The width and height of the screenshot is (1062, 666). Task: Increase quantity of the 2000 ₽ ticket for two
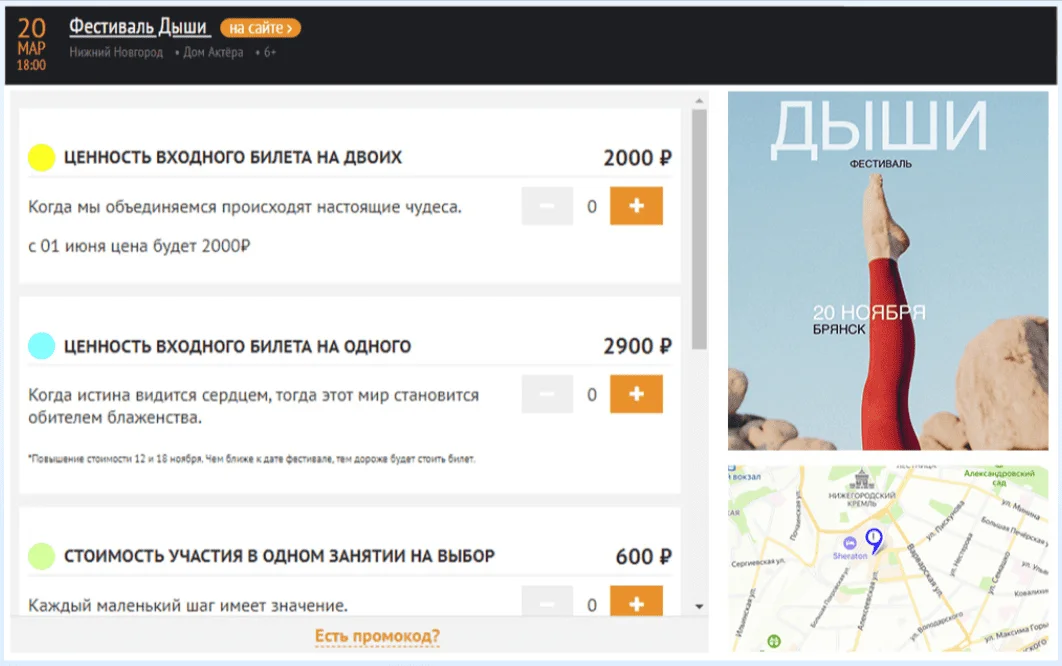point(636,206)
